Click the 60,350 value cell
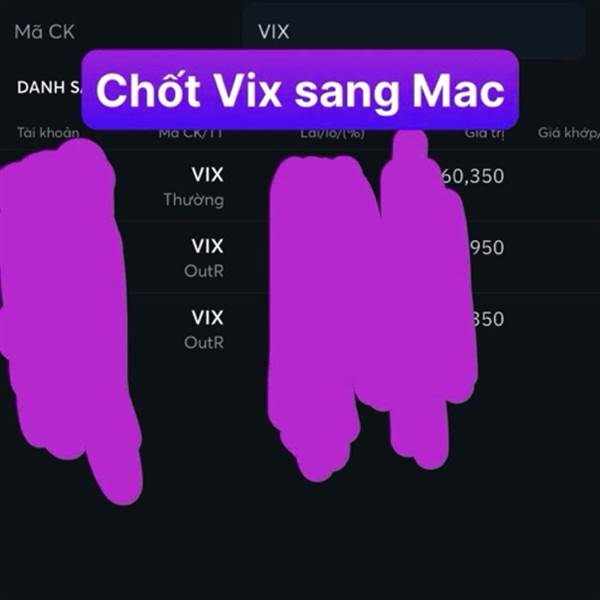The width and height of the screenshot is (600, 600). tap(472, 176)
